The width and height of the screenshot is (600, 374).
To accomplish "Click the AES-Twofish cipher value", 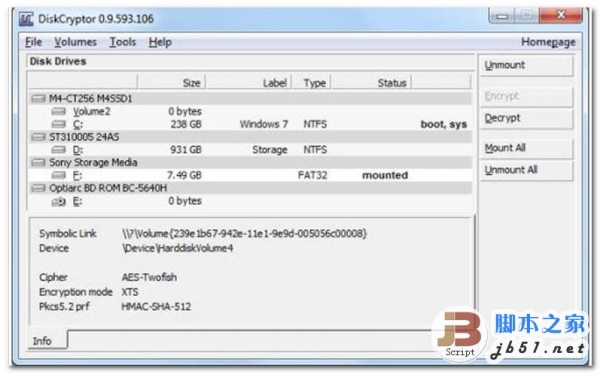I will [149, 277].
